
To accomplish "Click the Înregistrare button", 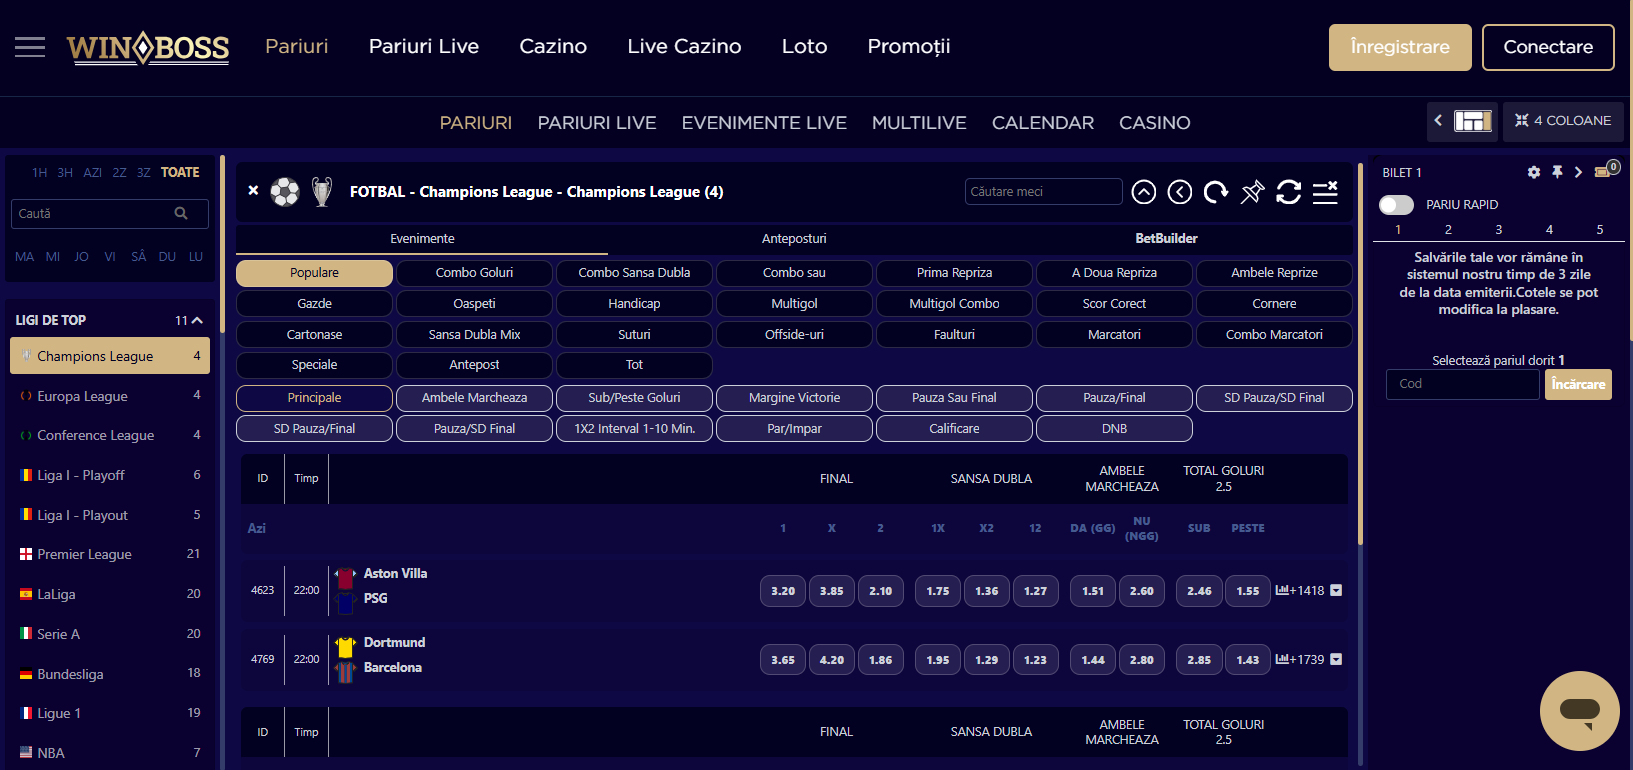I will [1399, 47].
